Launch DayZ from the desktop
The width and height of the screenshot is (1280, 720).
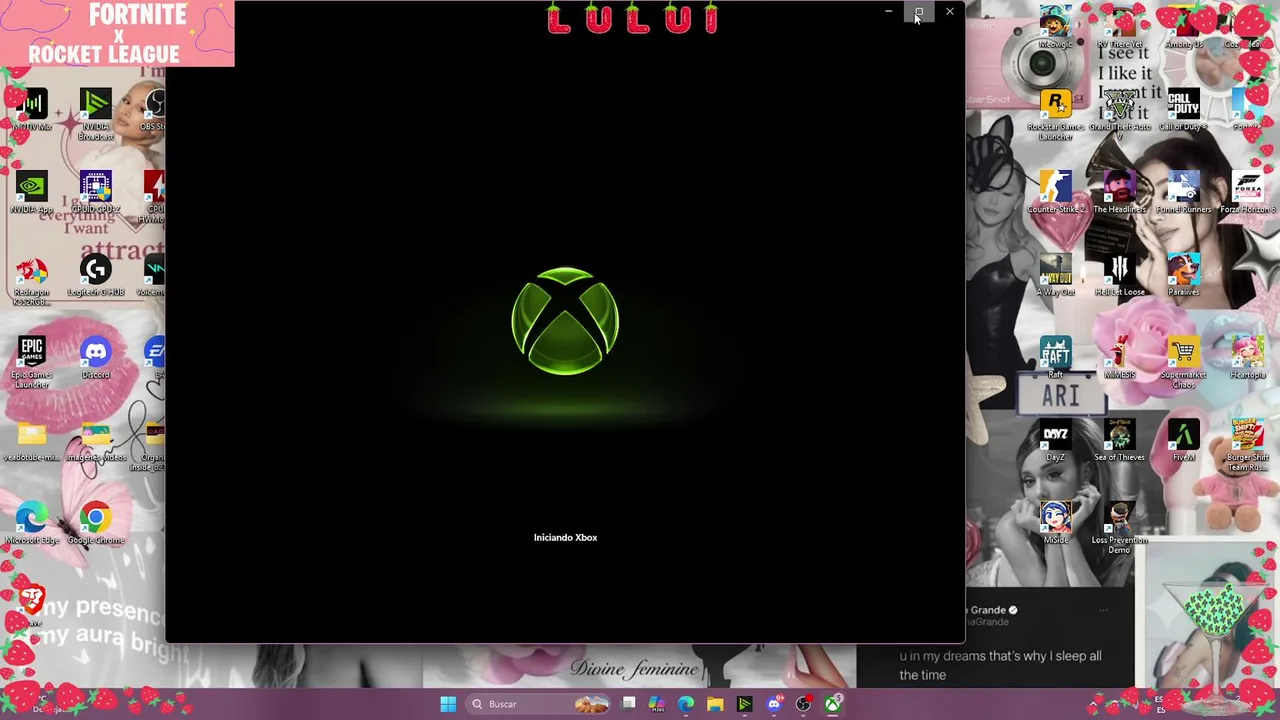coord(1055,441)
